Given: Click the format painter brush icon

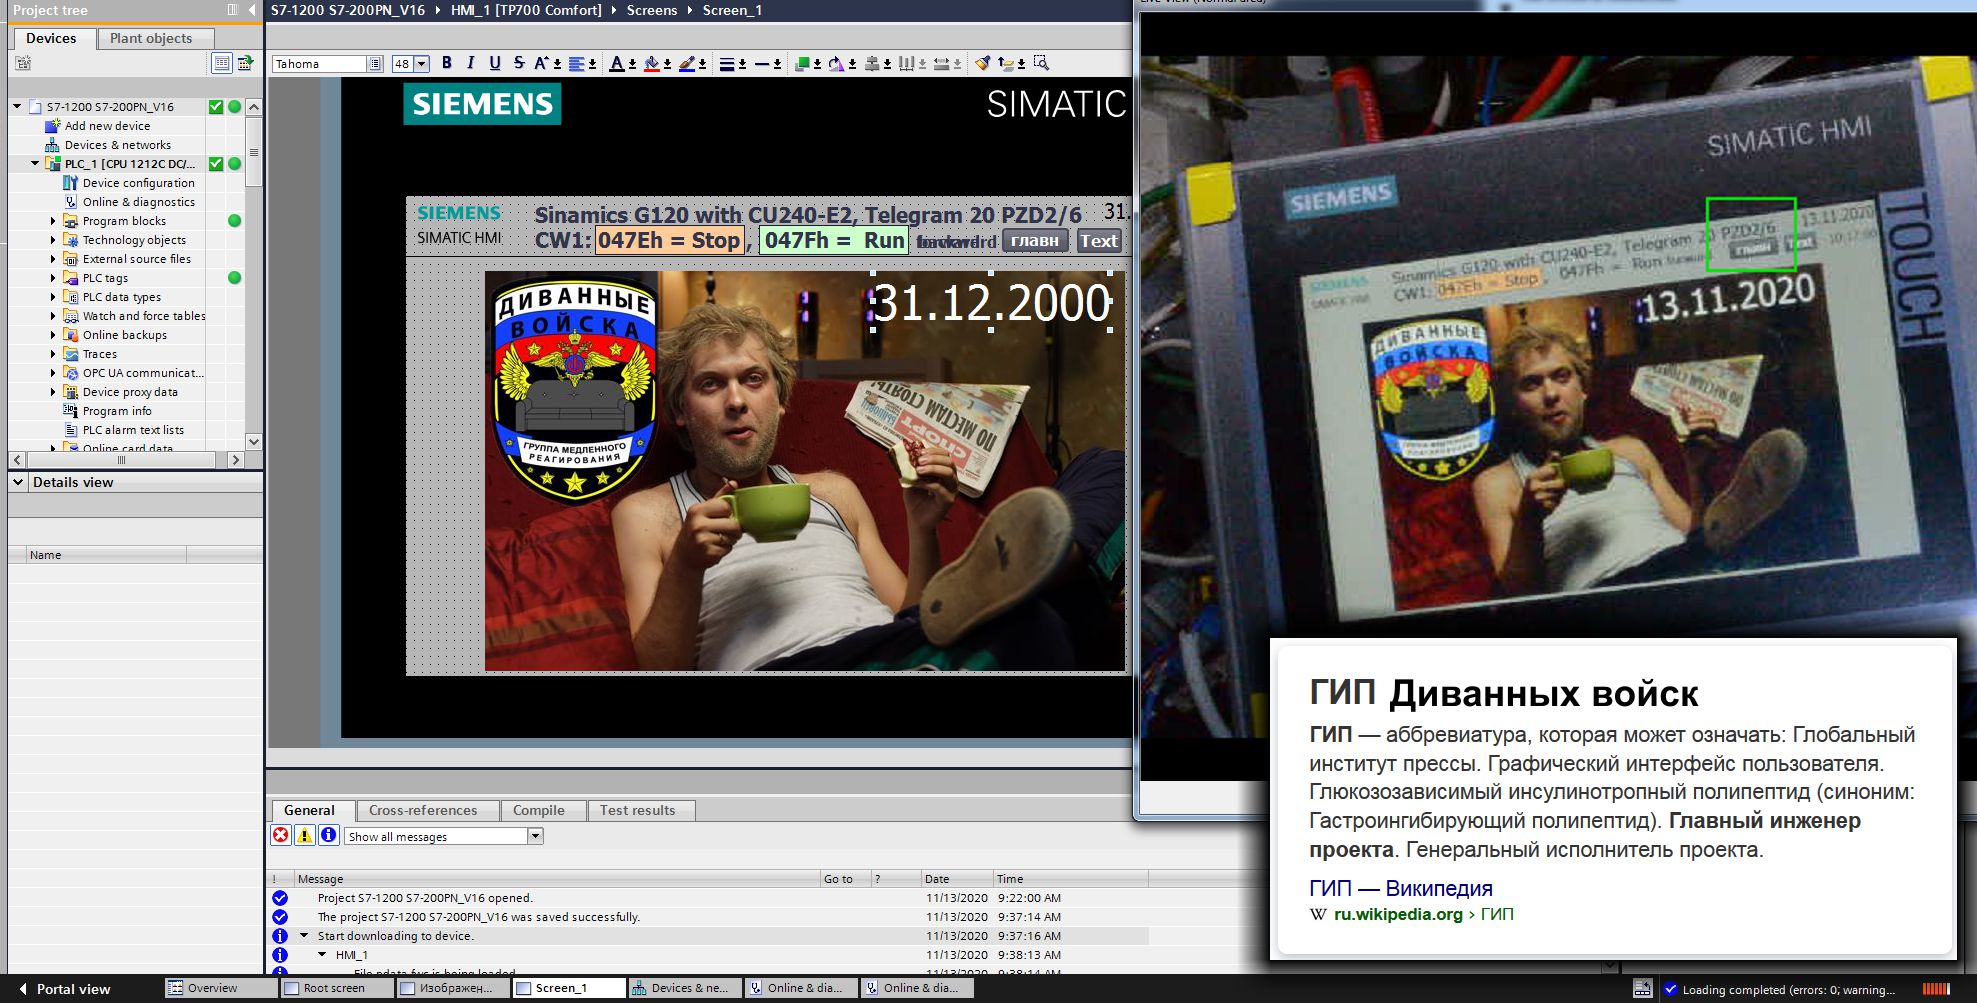Looking at the screenshot, I should pos(982,63).
